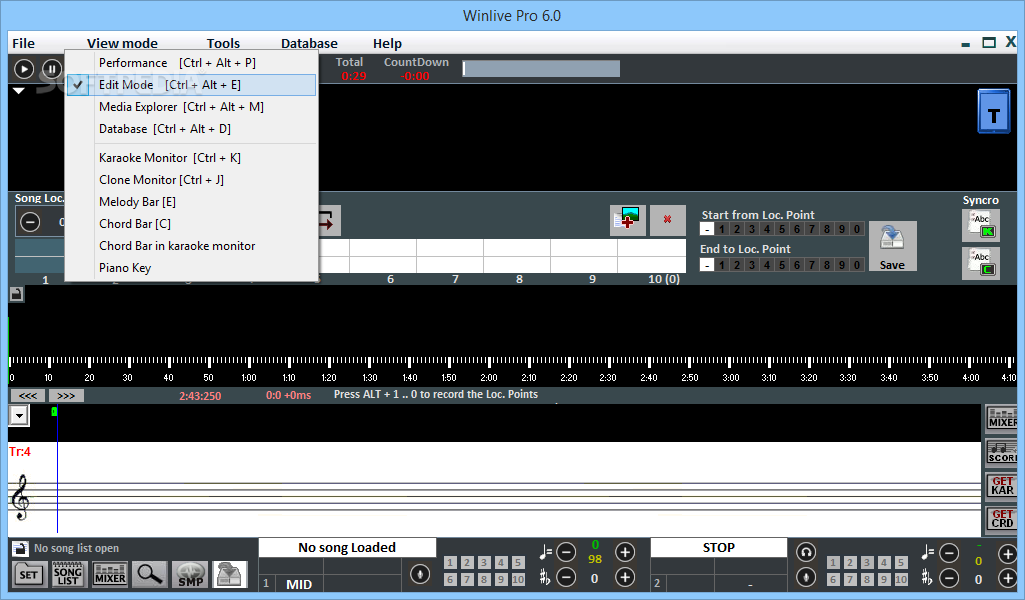Decrease transpose on player 2
The image size is (1025, 600).
click(x=949, y=578)
